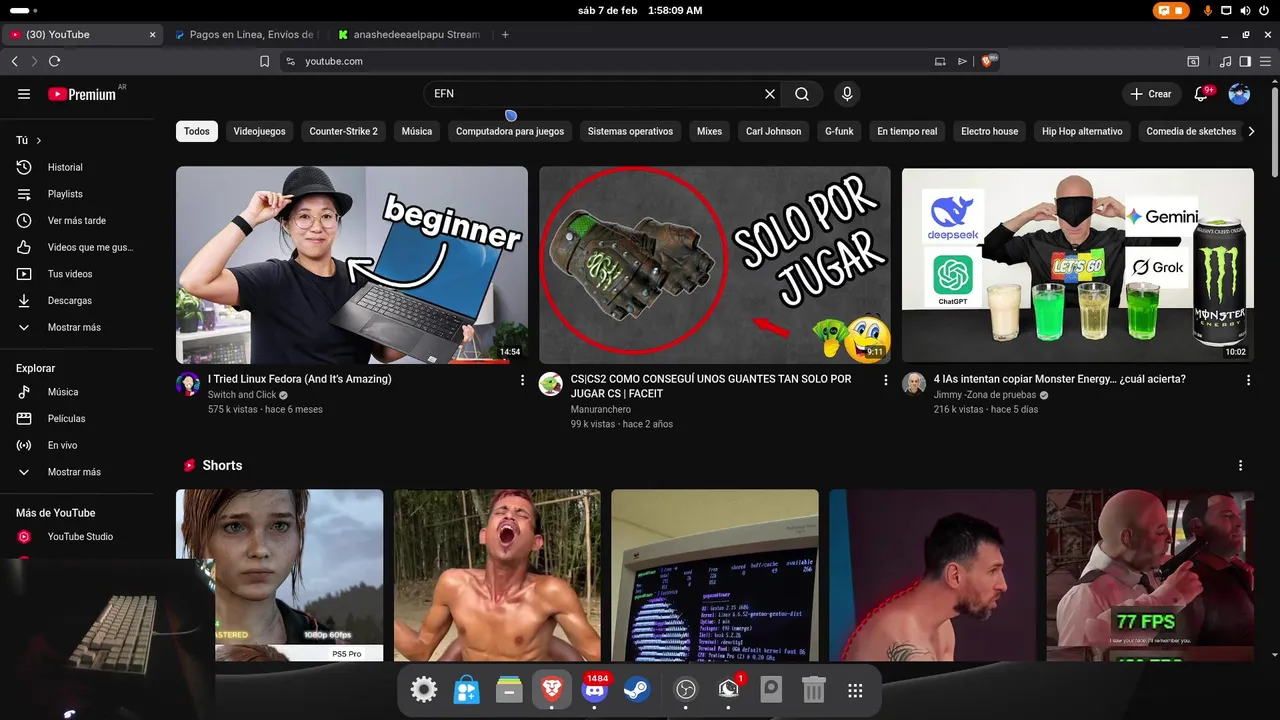
Task: Select the Música filter chip
Action: pyautogui.click(x=417, y=131)
